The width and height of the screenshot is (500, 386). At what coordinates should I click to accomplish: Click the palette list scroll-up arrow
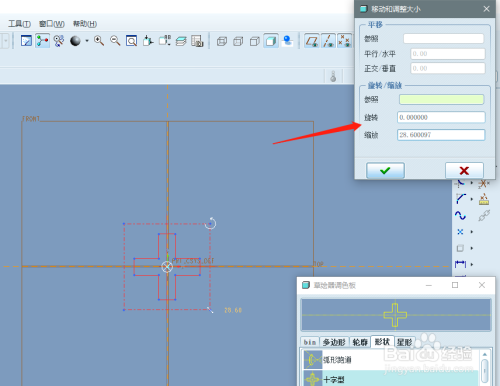(485, 354)
